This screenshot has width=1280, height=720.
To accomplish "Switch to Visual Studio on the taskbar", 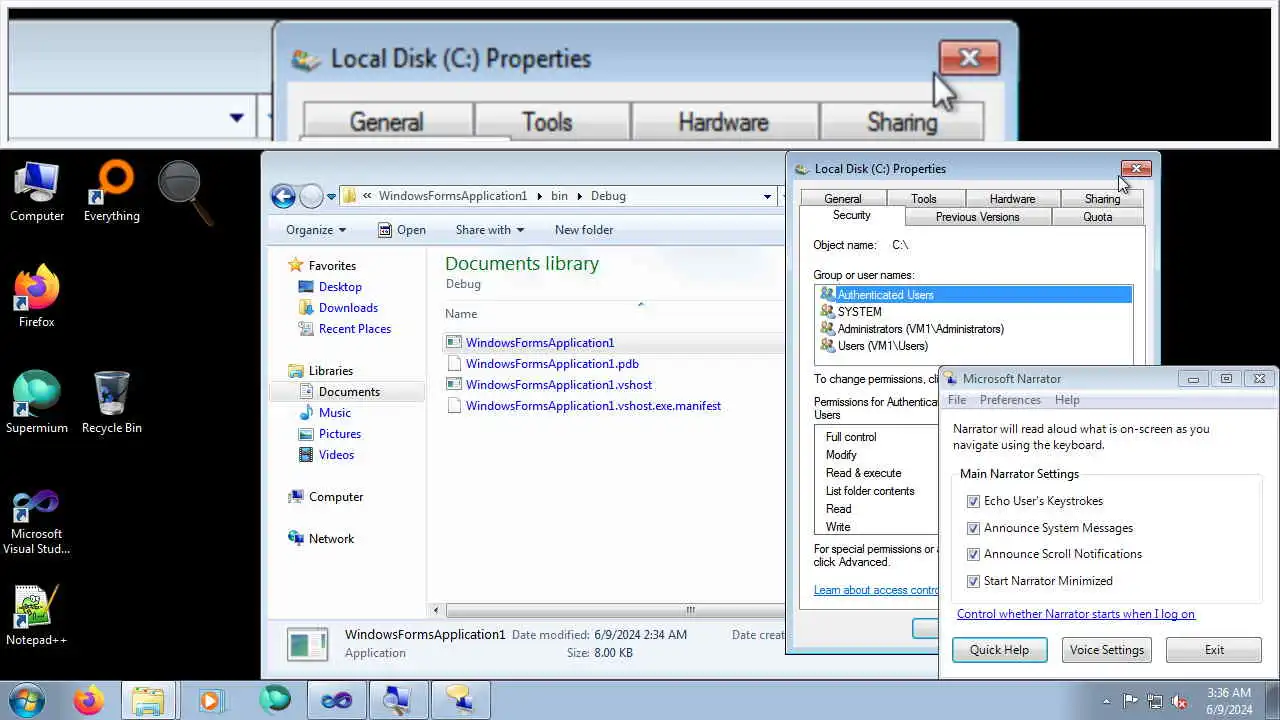I will point(336,700).
